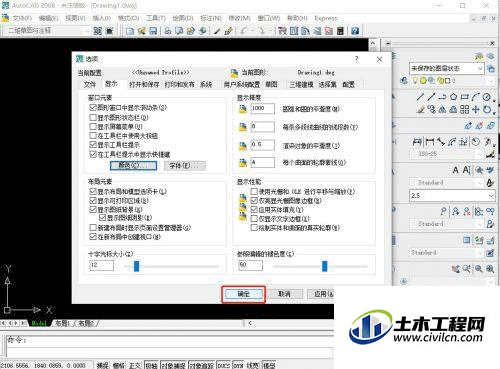The image size is (500, 369).
Task: Toggle '显示工具栏提示' checkbox
Action: click(93, 145)
